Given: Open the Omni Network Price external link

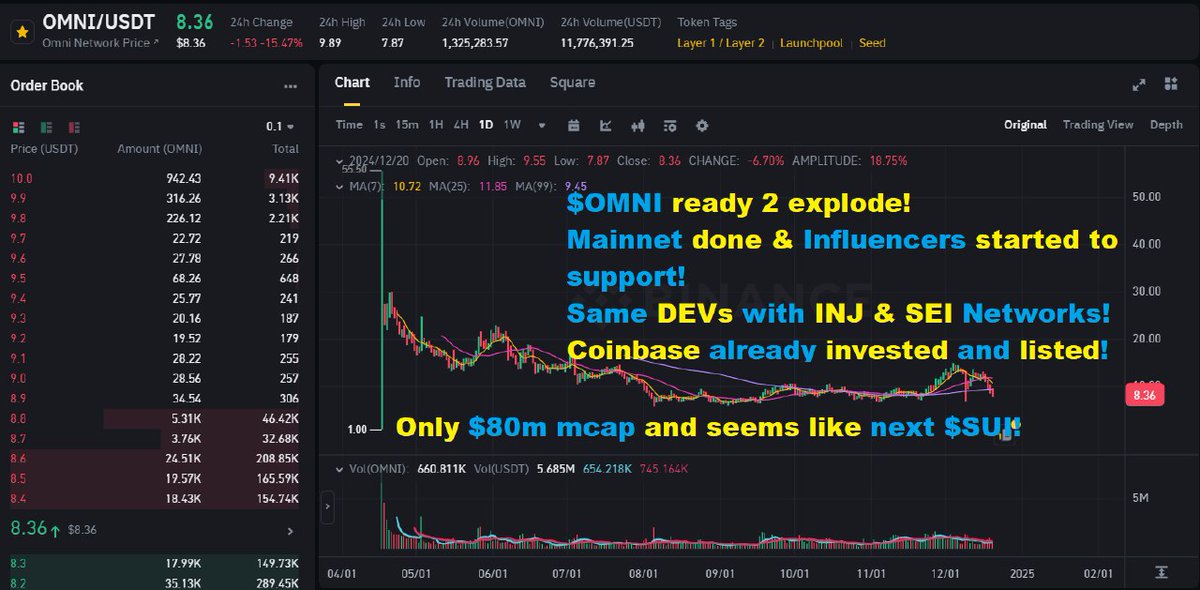Looking at the screenshot, I should [x=100, y=43].
